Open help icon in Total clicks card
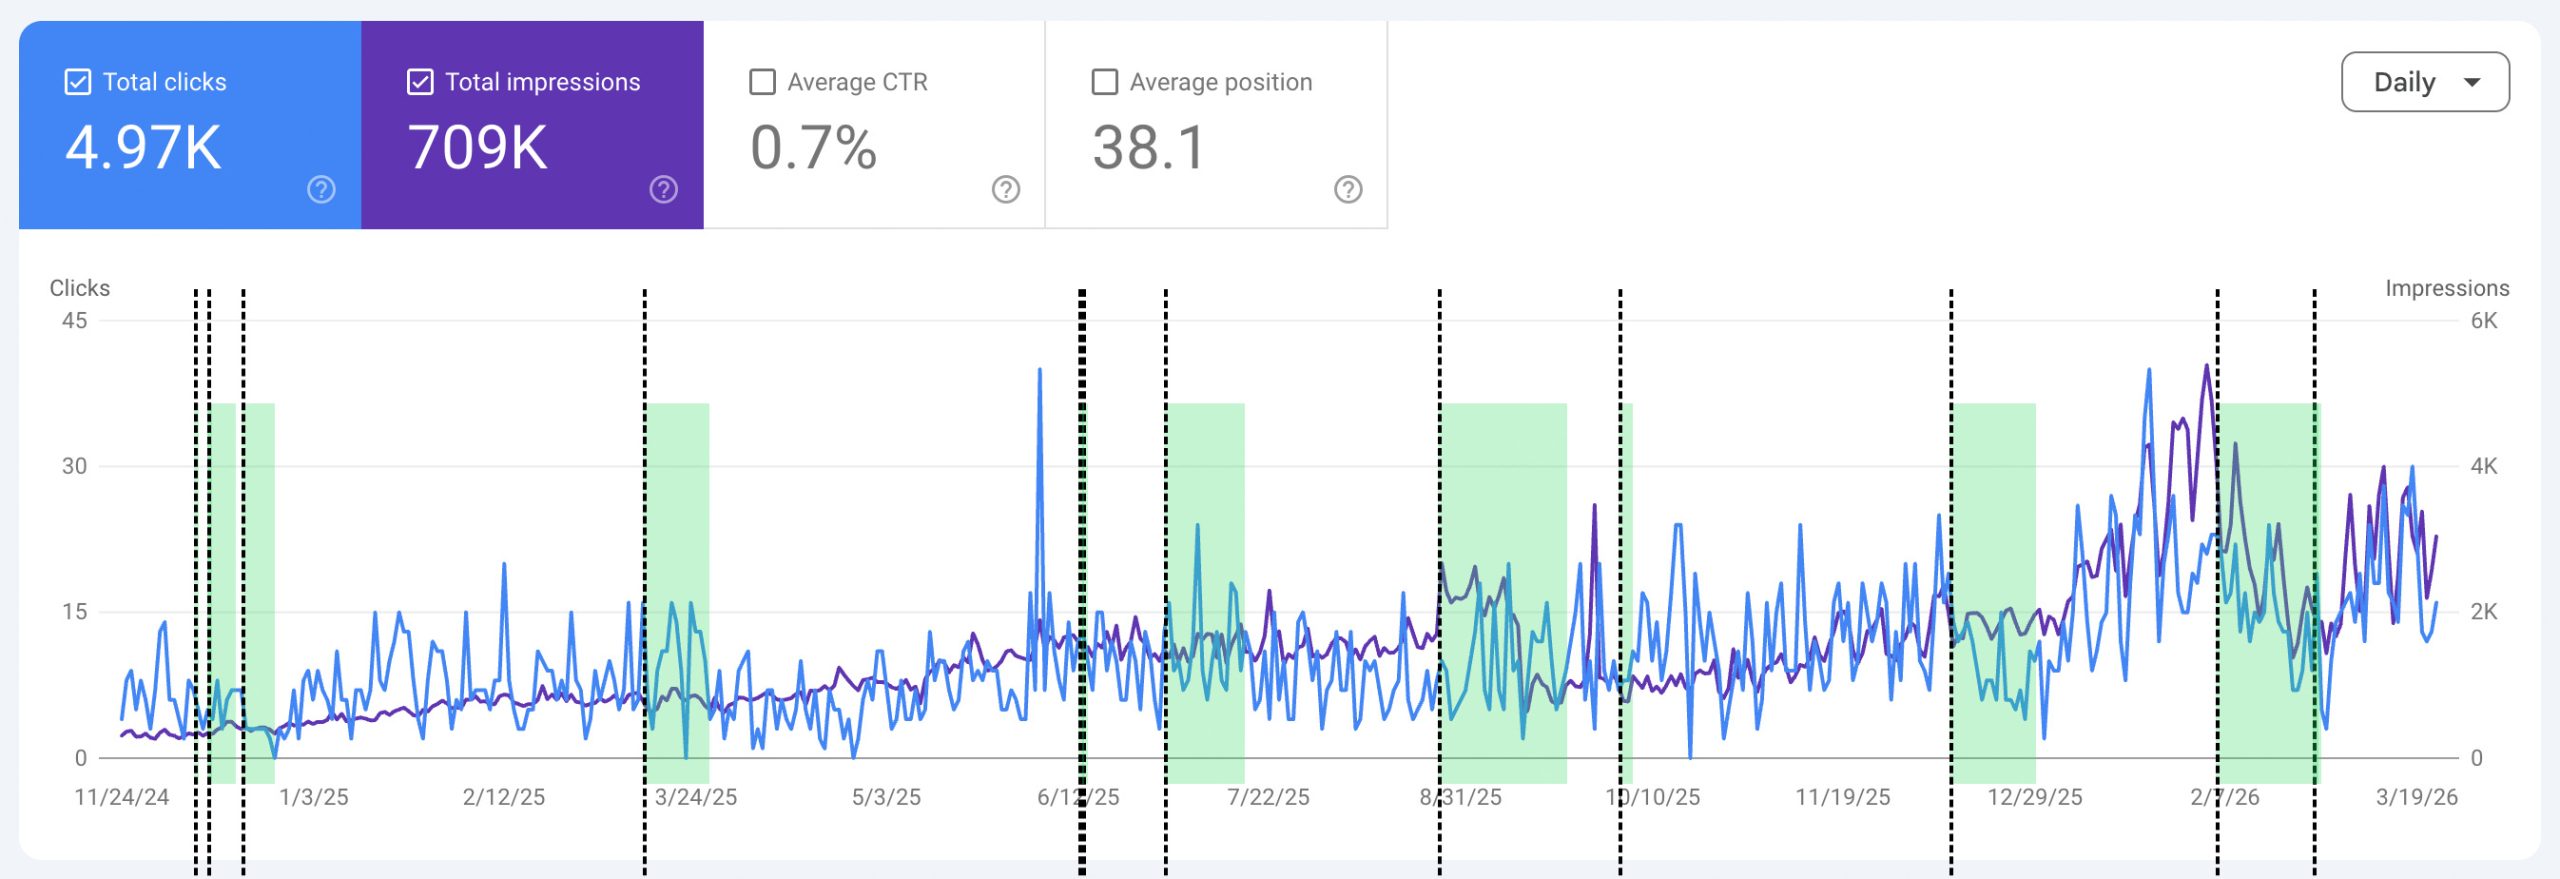Image resolution: width=2560 pixels, height=879 pixels. pyautogui.click(x=321, y=189)
